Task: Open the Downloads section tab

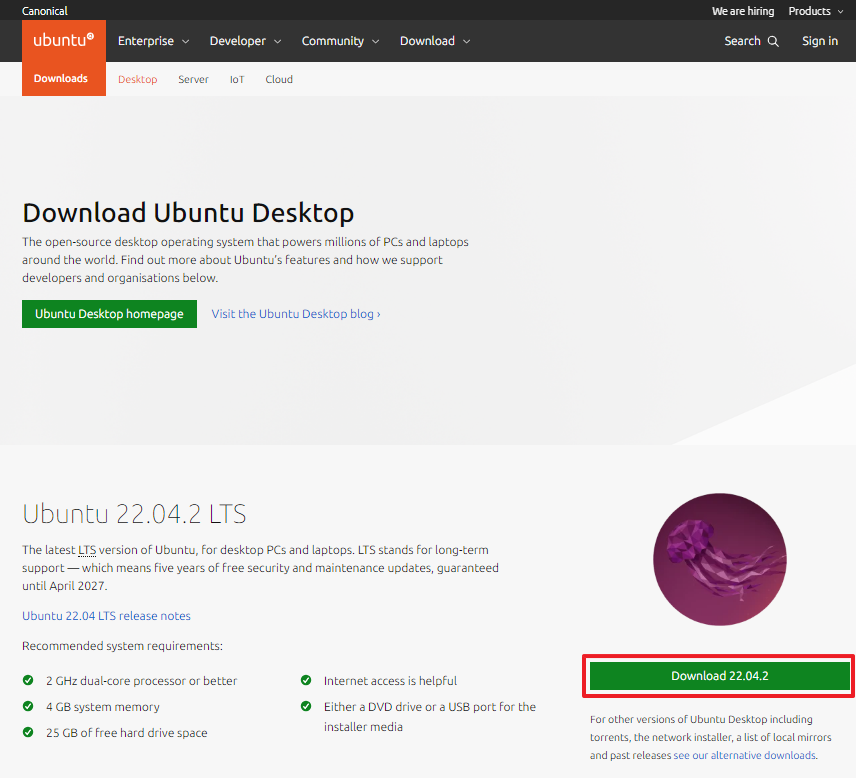Action: (61, 79)
